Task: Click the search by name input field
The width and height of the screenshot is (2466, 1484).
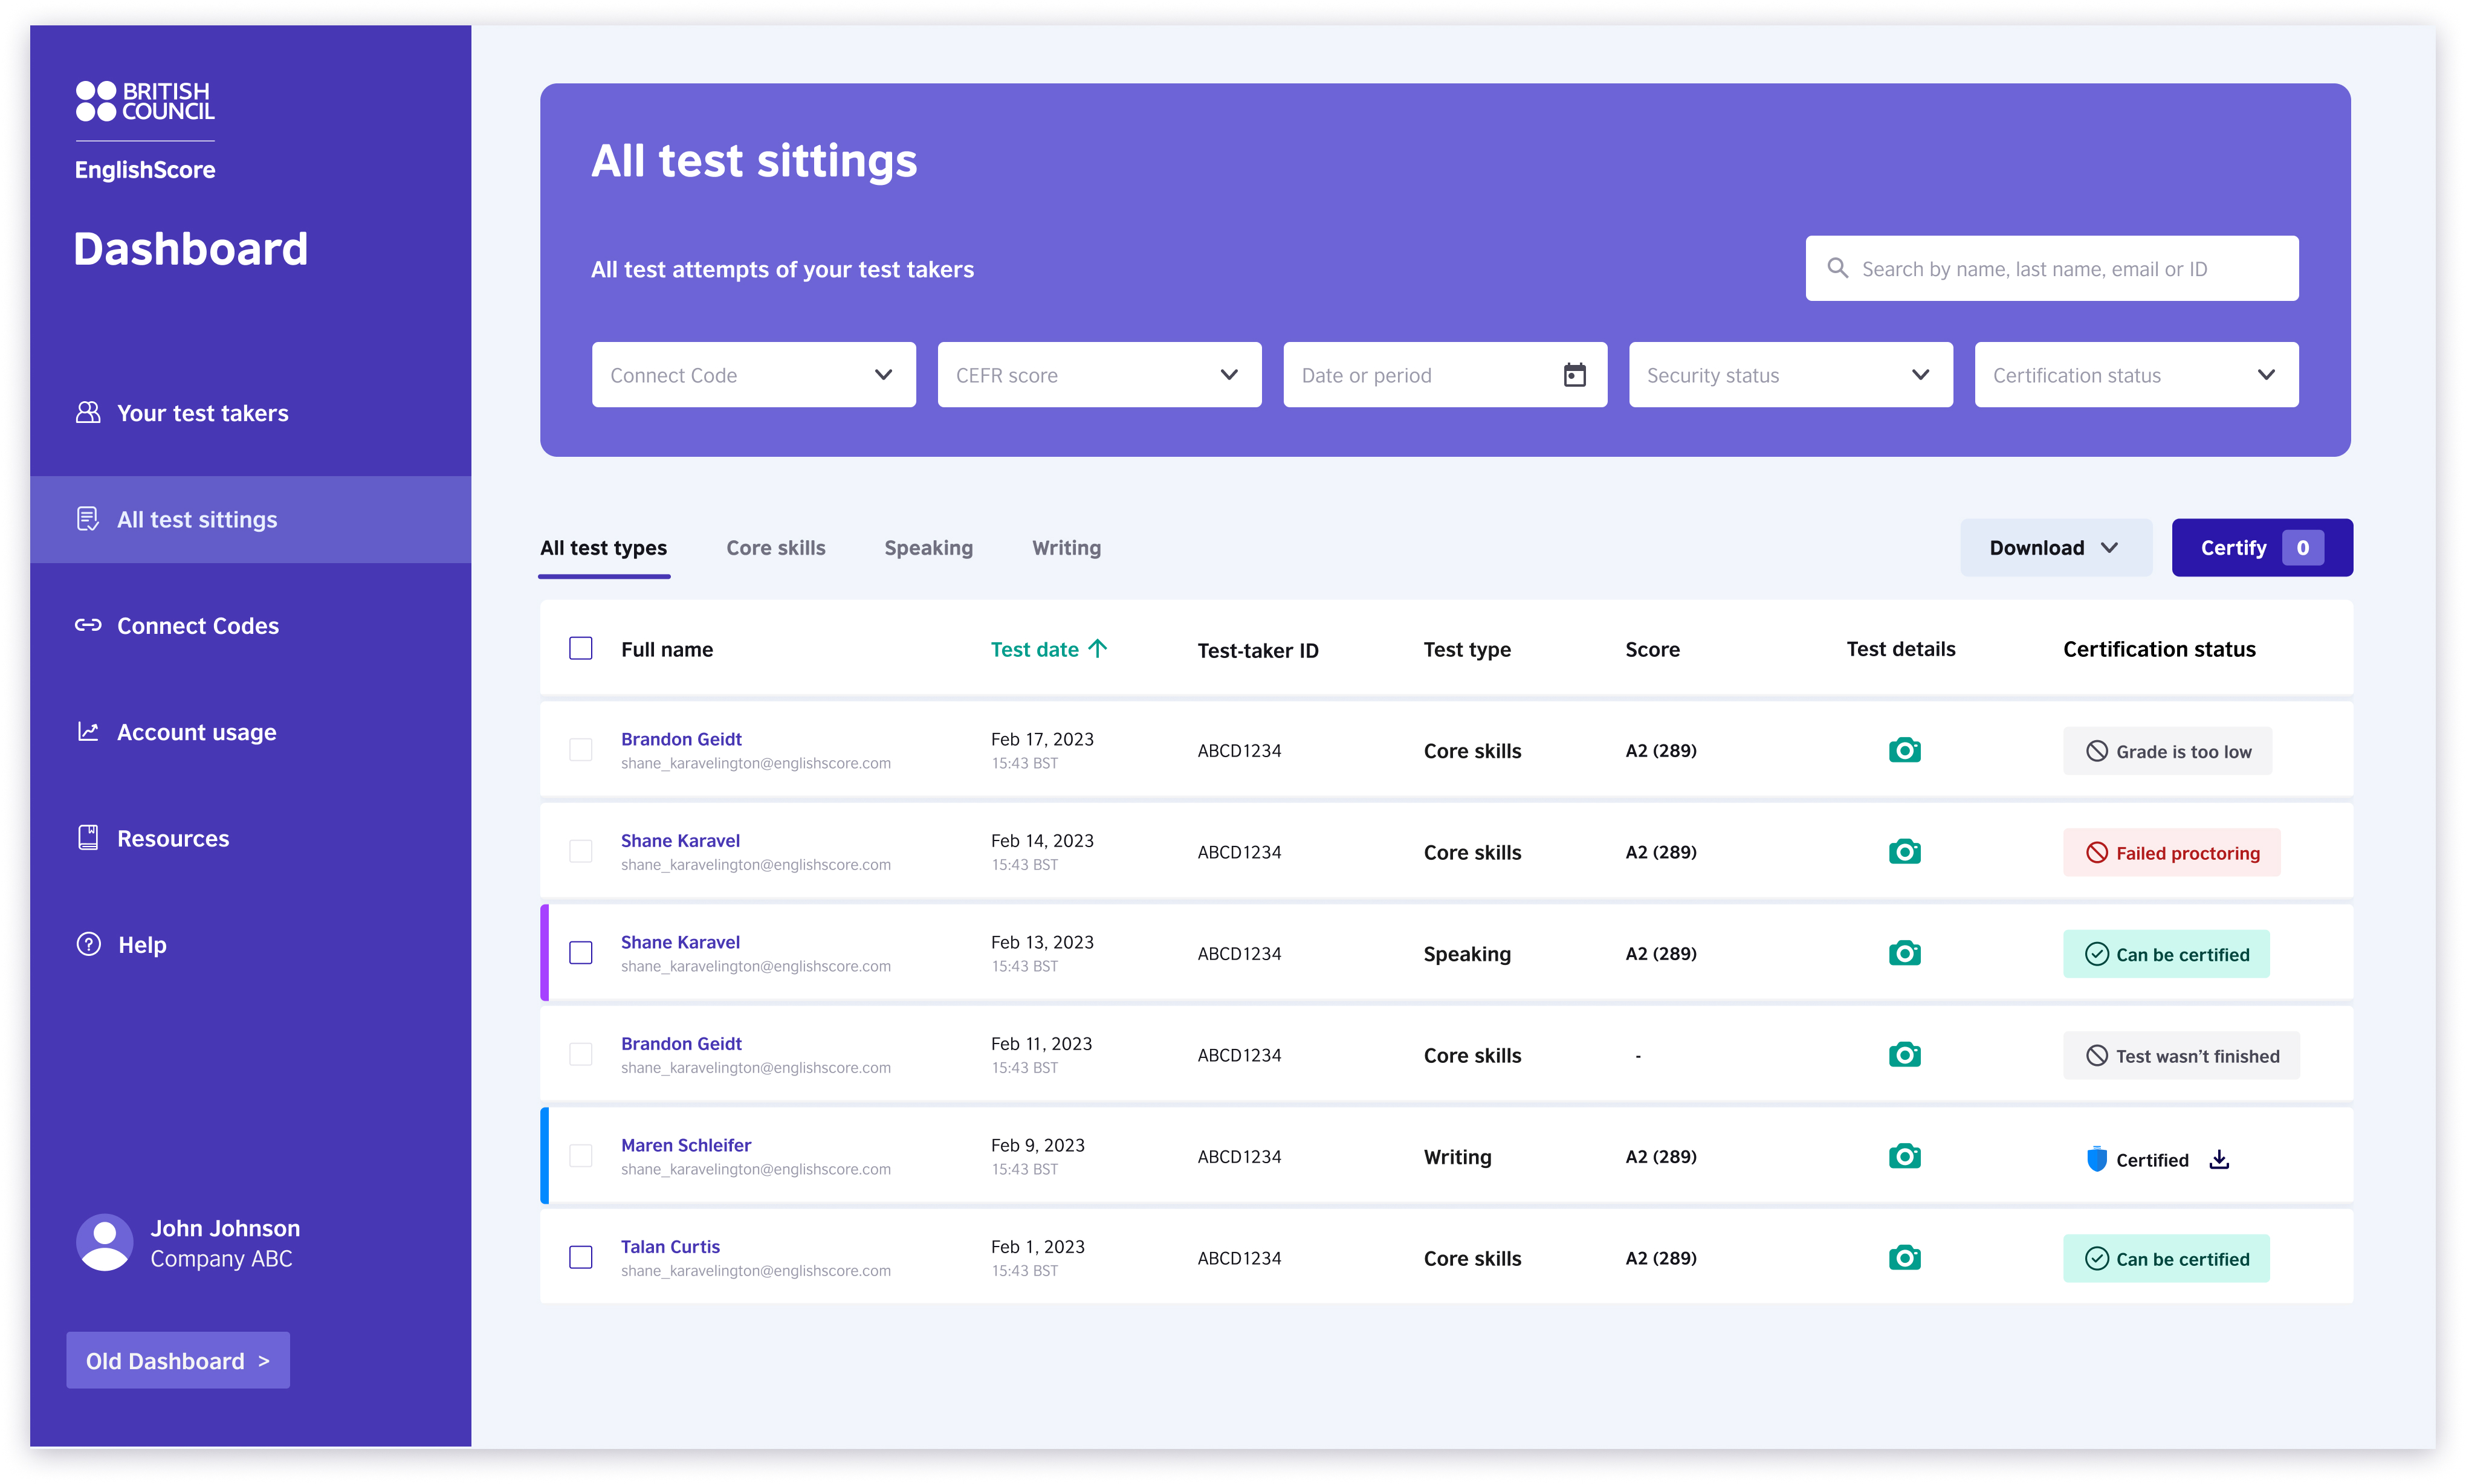Action: (x=2052, y=268)
